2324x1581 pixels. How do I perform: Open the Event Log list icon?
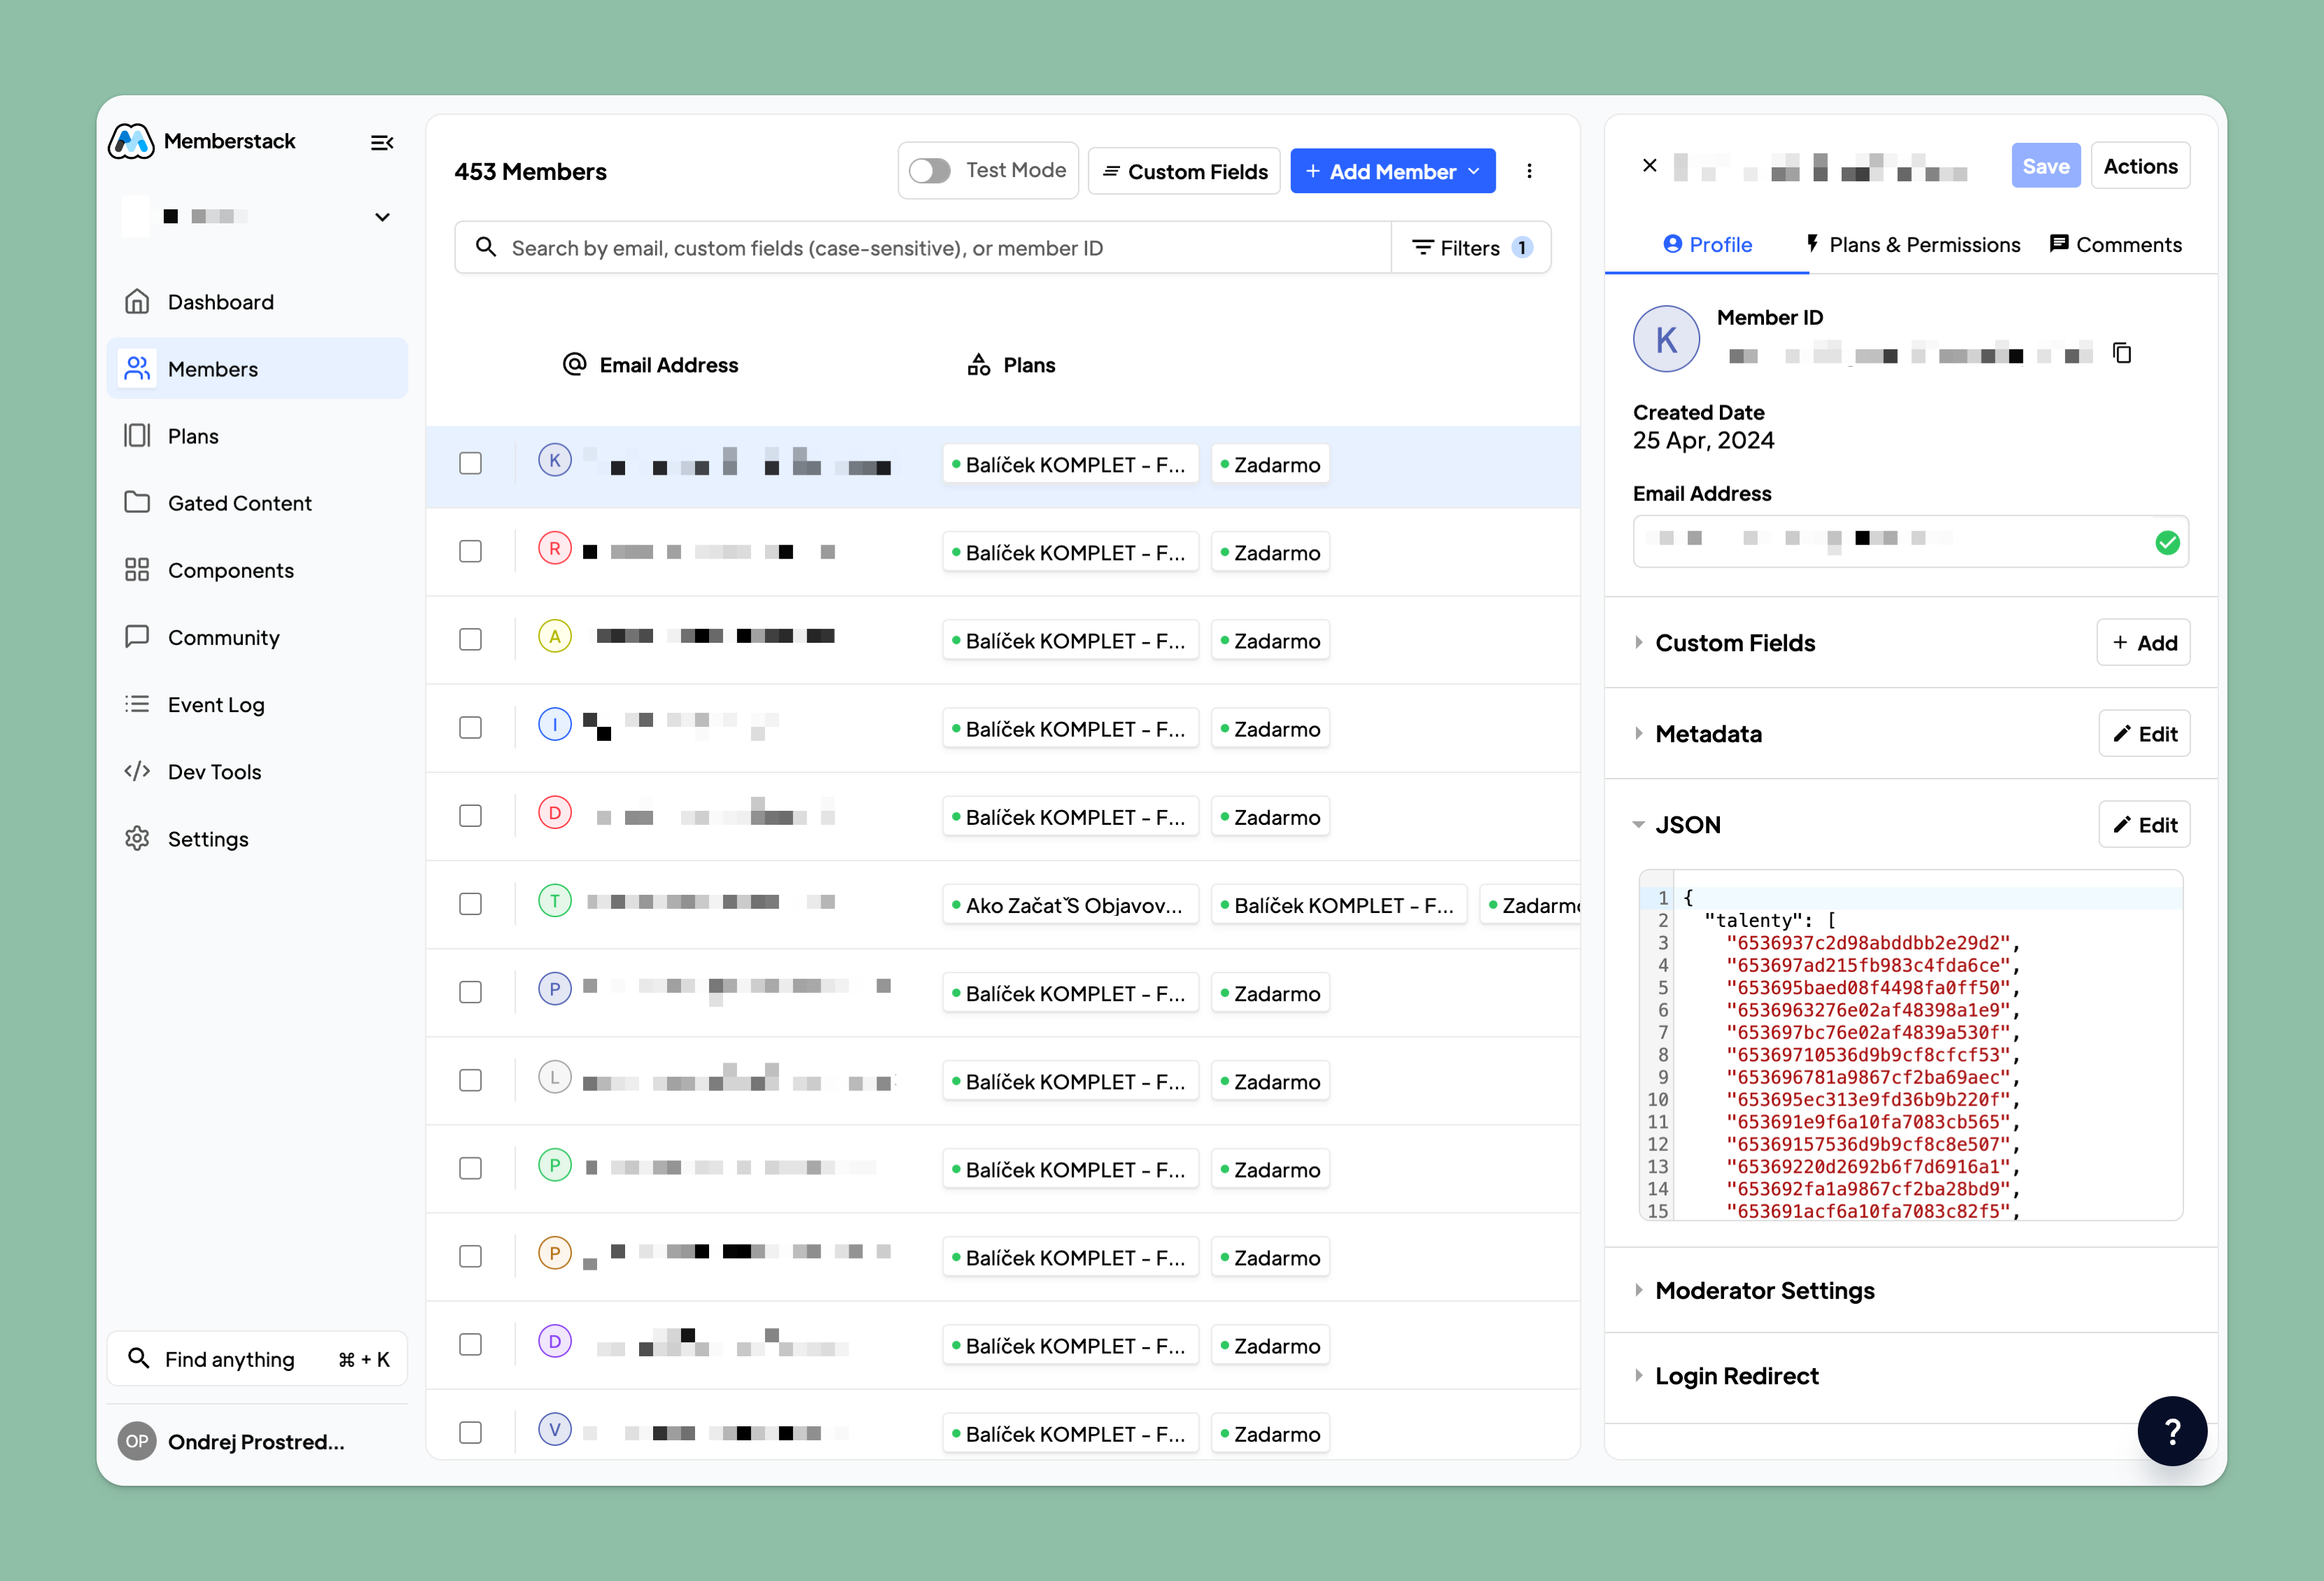137,705
